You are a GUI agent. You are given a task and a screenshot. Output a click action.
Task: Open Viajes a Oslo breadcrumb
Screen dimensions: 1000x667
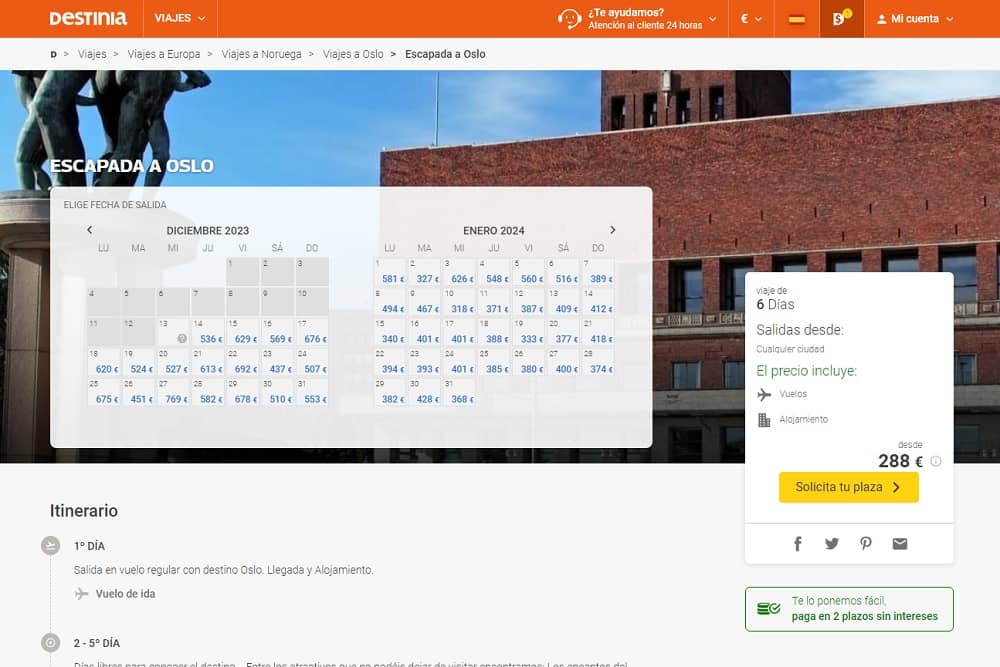pyautogui.click(x=353, y=54)
